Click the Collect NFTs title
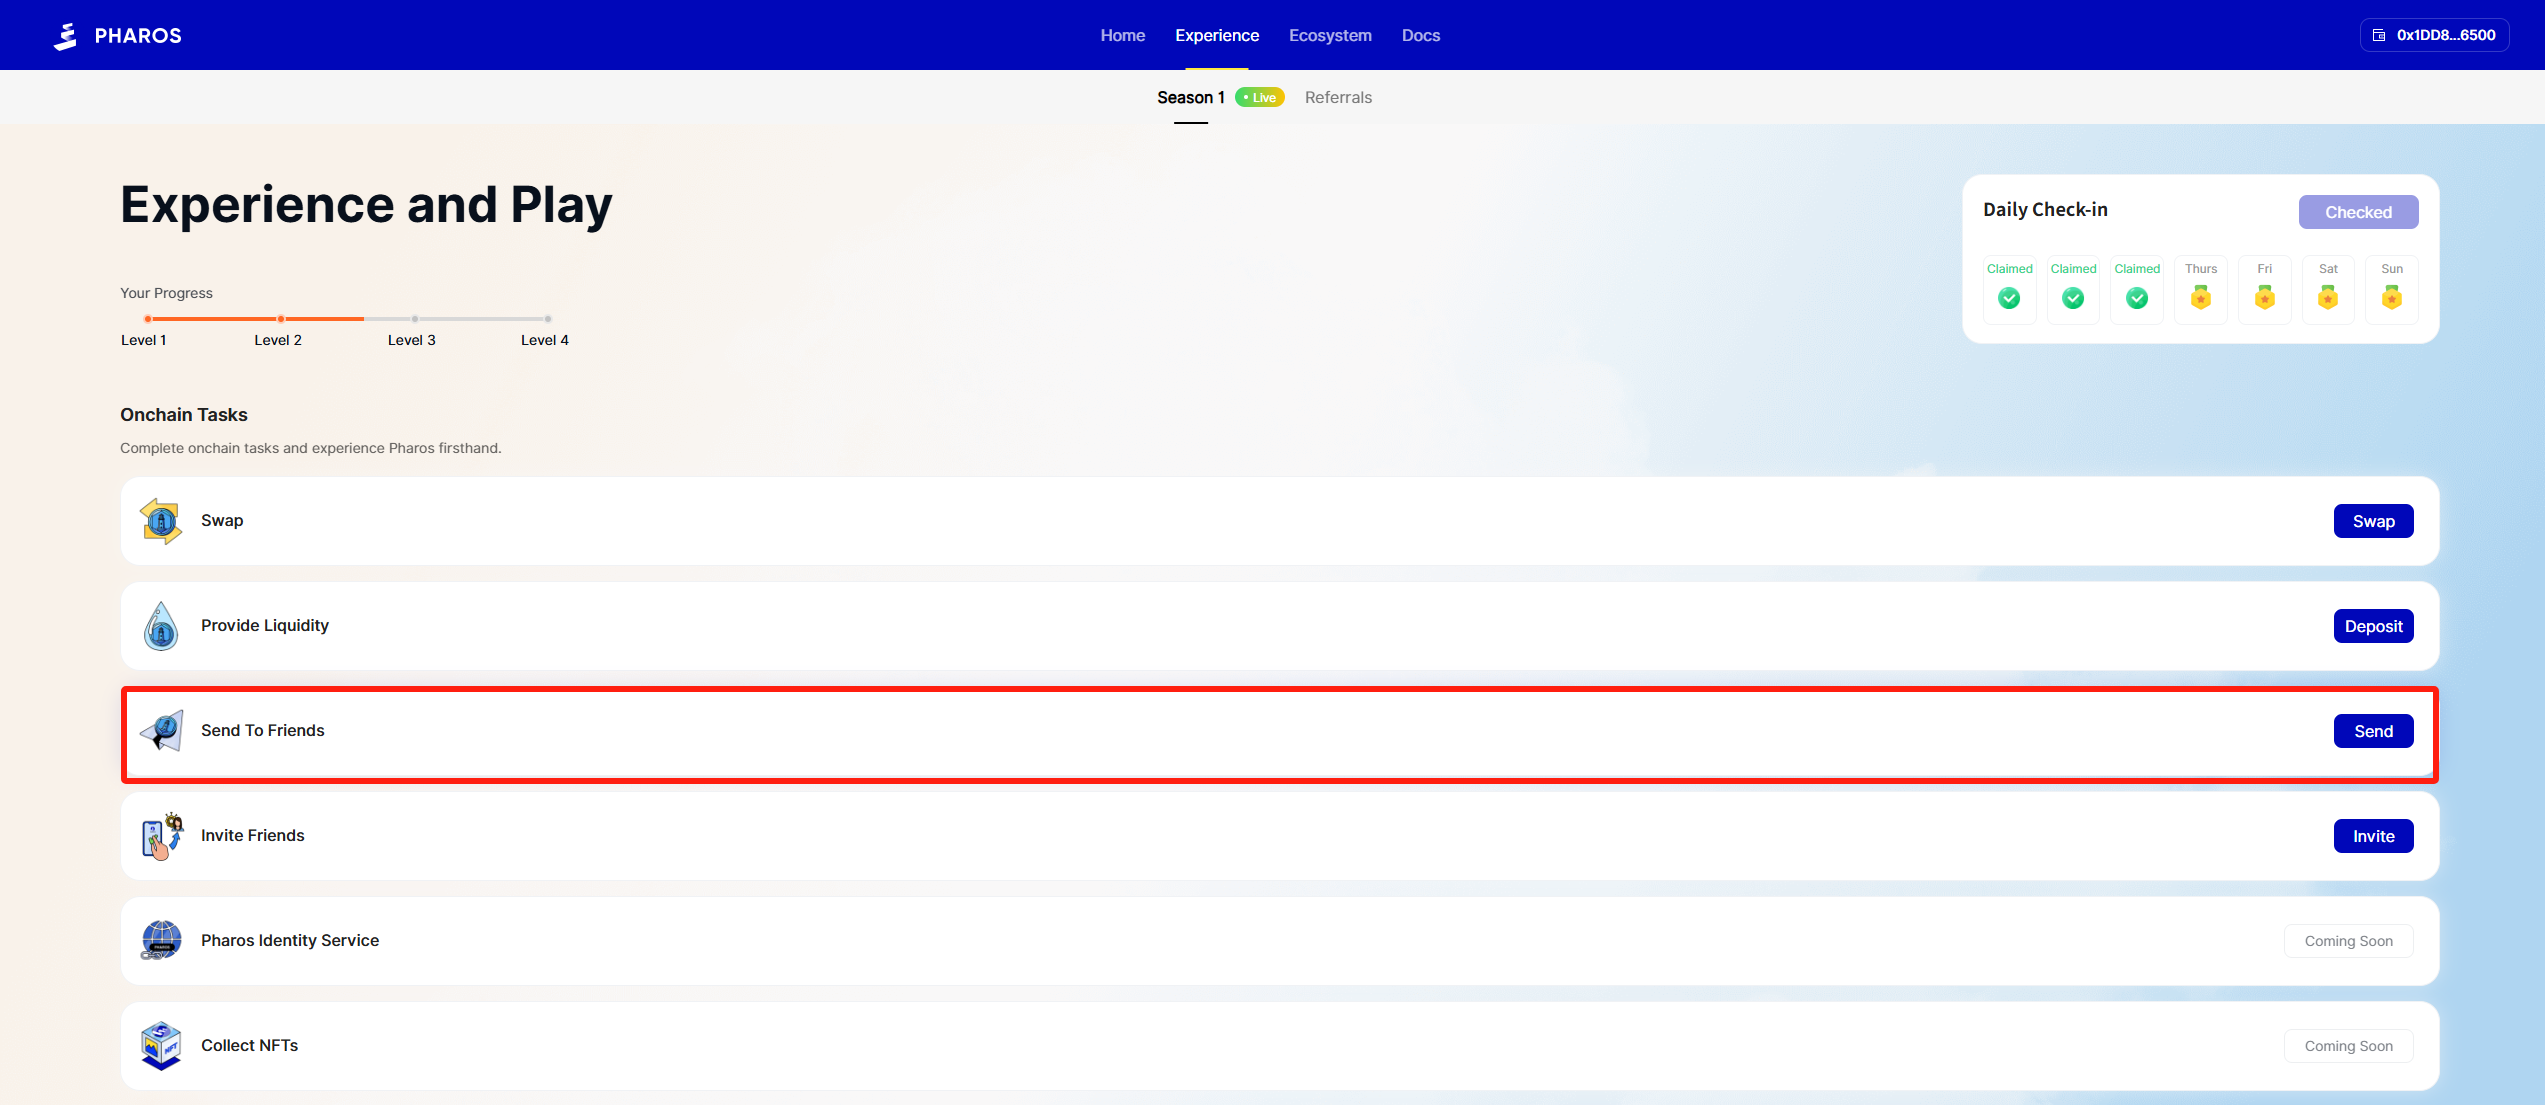 (x=250, y=1045)
